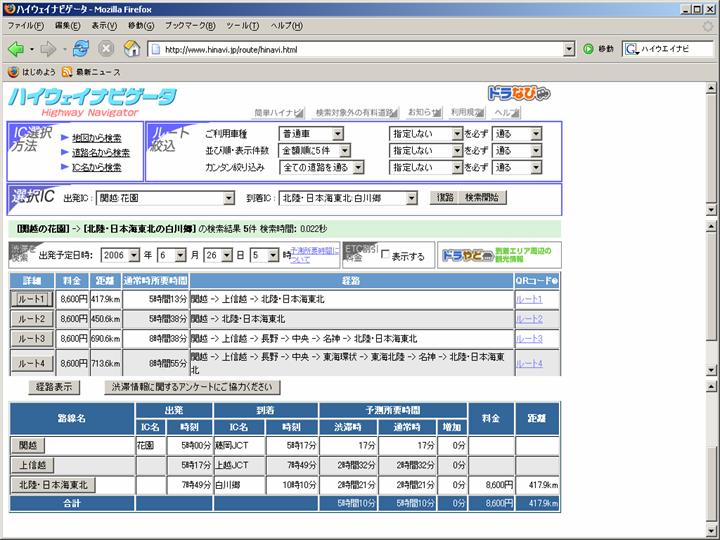Switch to the 簡単ハイナビ tab
Screen dimensions: 720x540
tap(279, 112)
